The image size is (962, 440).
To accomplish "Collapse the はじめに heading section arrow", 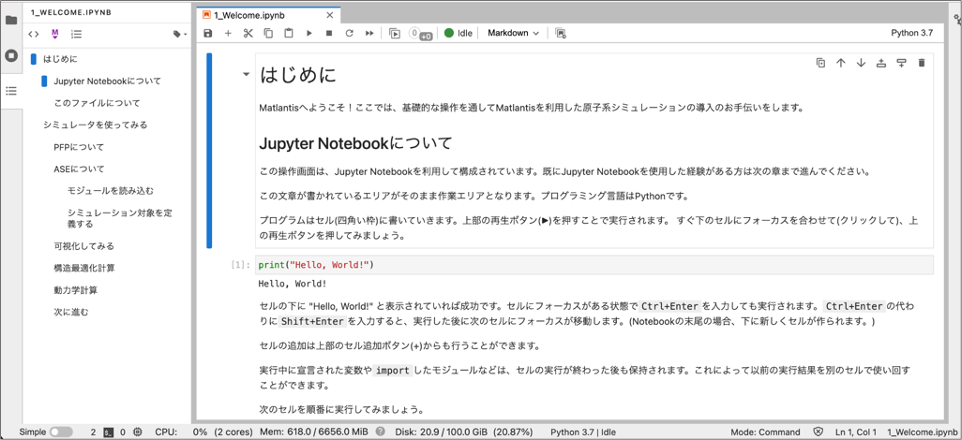I will tap(246, 75).
